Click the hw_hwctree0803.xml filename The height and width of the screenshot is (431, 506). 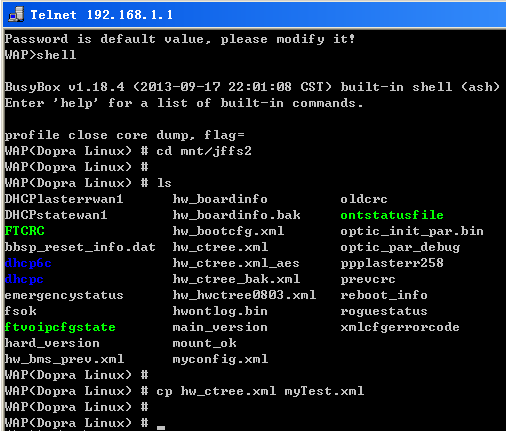[244, 295]
